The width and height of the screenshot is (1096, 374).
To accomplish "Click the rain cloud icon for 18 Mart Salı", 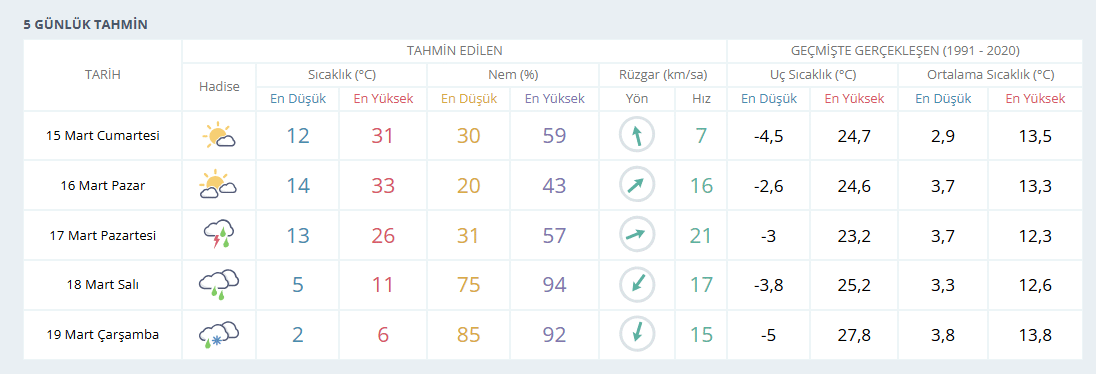I will click(x=219, y=285).
